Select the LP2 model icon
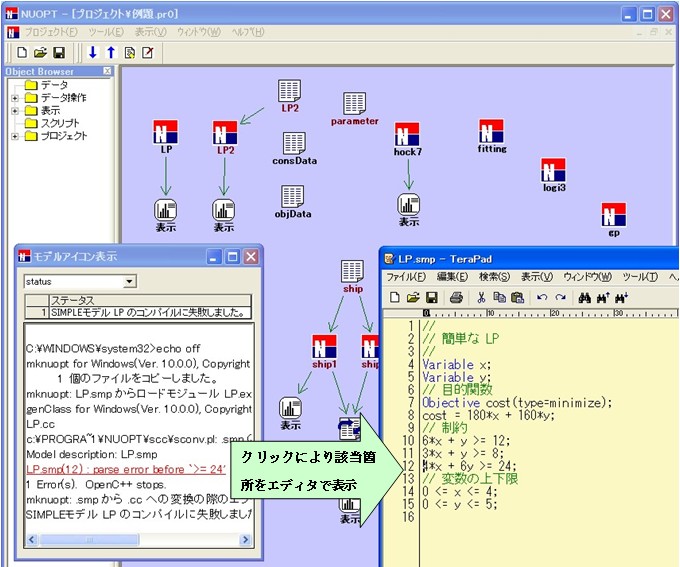The height and width of the screenshot is (567, 680). (225, 132)
